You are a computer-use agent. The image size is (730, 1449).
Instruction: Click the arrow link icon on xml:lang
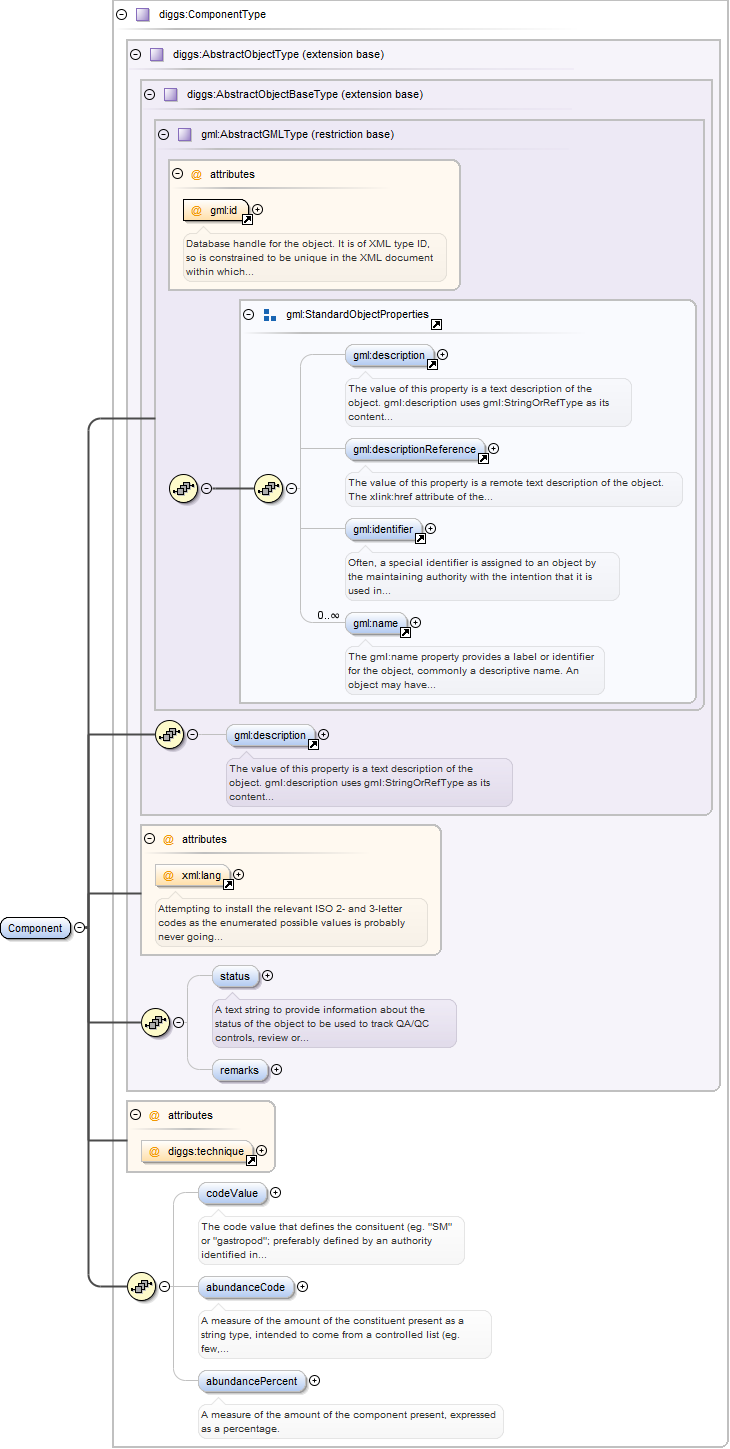(228, 884)
